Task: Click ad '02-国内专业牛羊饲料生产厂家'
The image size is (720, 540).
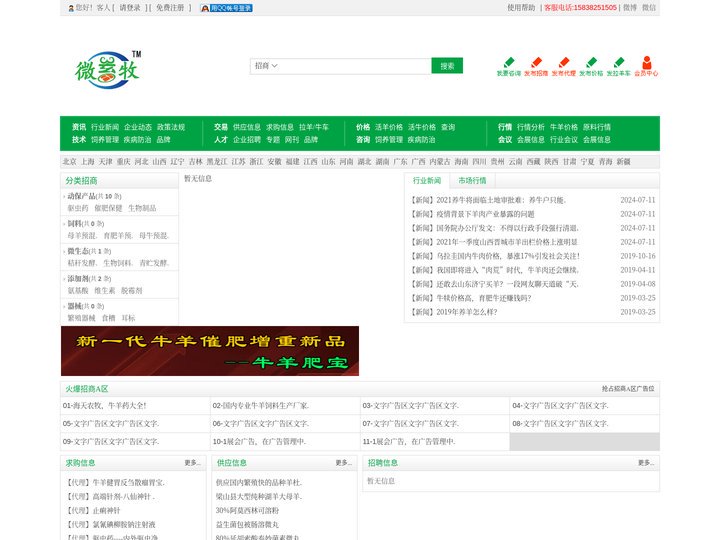Action: (x=261, y=406)
